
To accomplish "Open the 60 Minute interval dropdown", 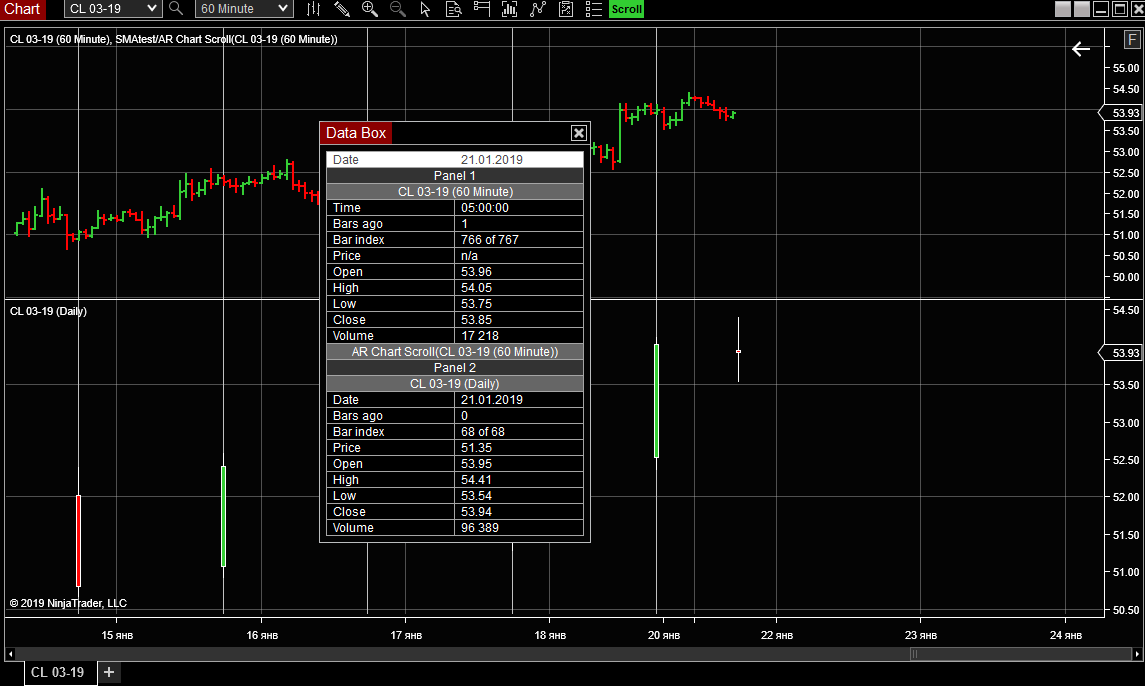I will pyautogui.click(x=244, y=9).
